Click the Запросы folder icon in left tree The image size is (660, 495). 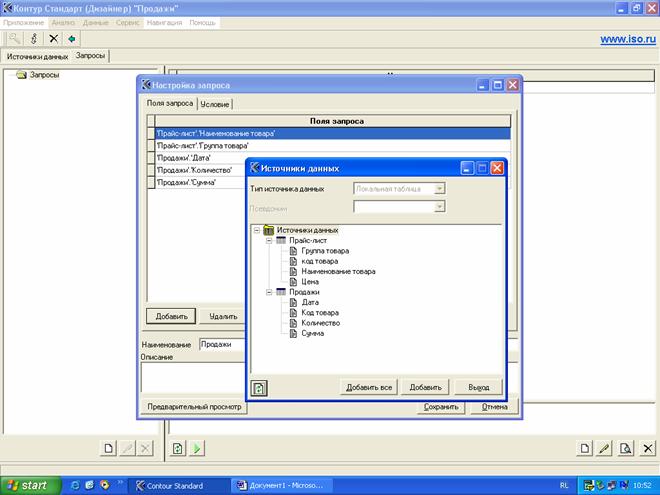coord(20,74)
